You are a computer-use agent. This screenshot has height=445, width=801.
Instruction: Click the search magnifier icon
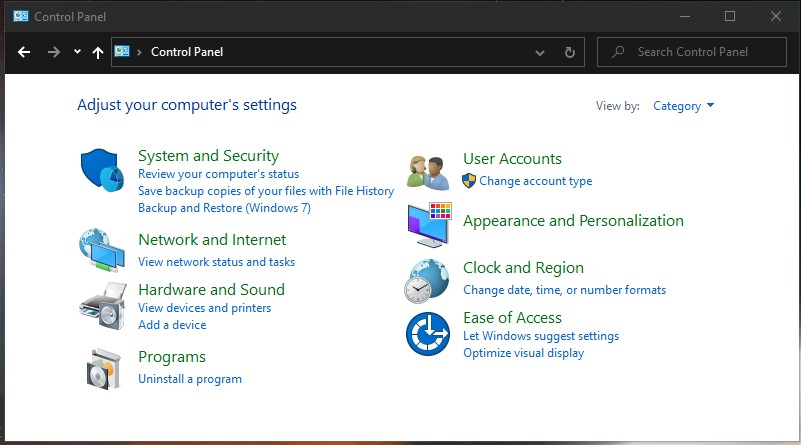(x=619, y=52)
